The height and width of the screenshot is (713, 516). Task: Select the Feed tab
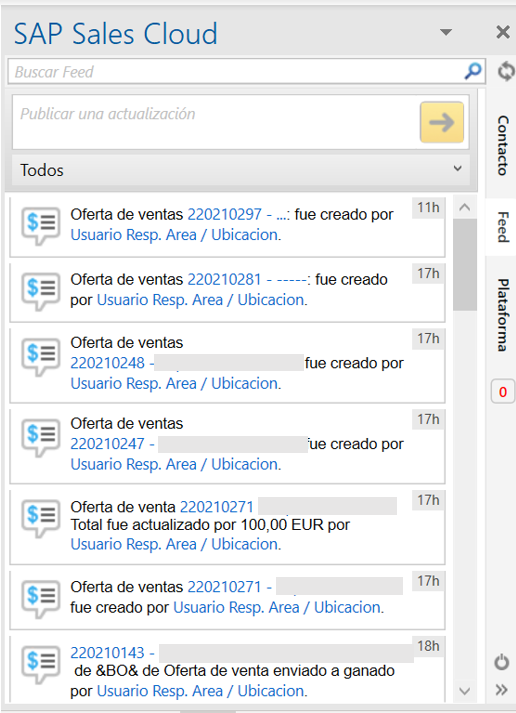[502, 227]
